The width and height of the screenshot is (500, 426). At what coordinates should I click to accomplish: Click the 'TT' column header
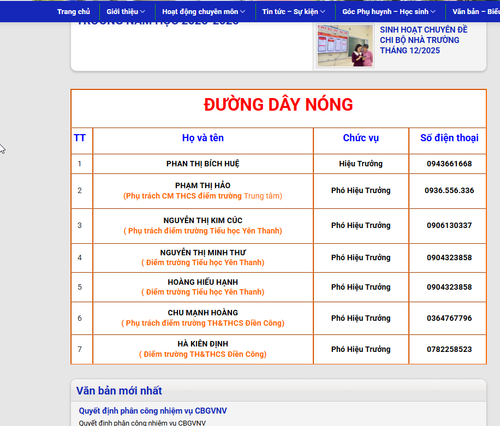coord(80,138)
